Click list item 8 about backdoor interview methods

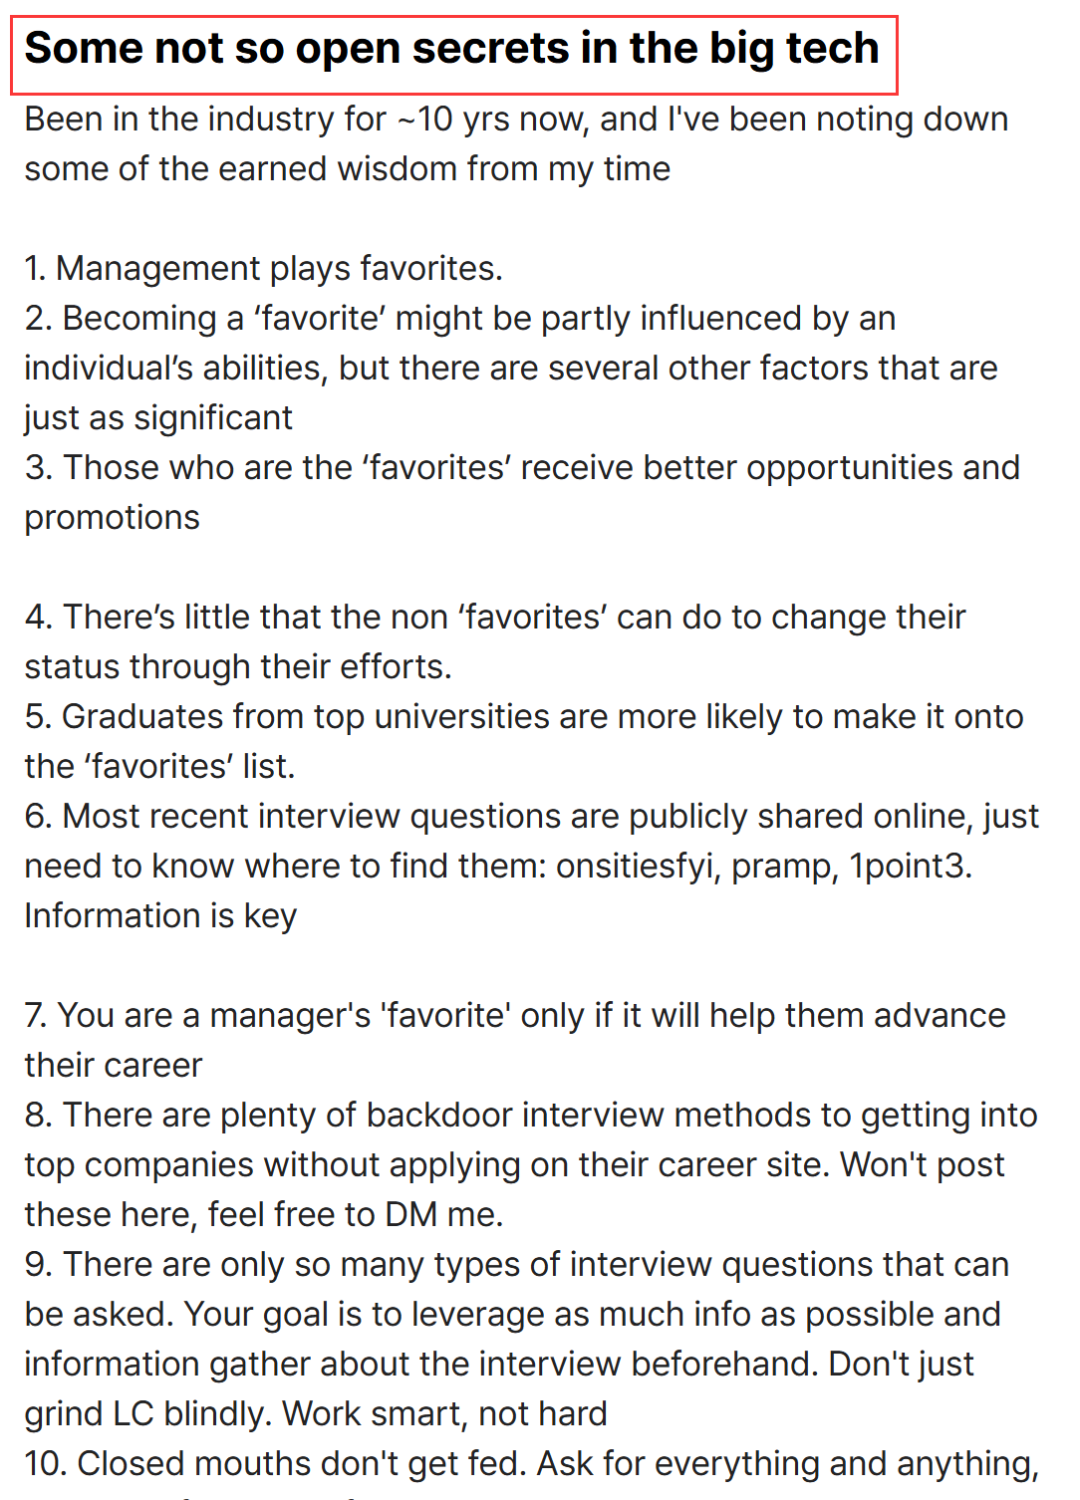531,1165
